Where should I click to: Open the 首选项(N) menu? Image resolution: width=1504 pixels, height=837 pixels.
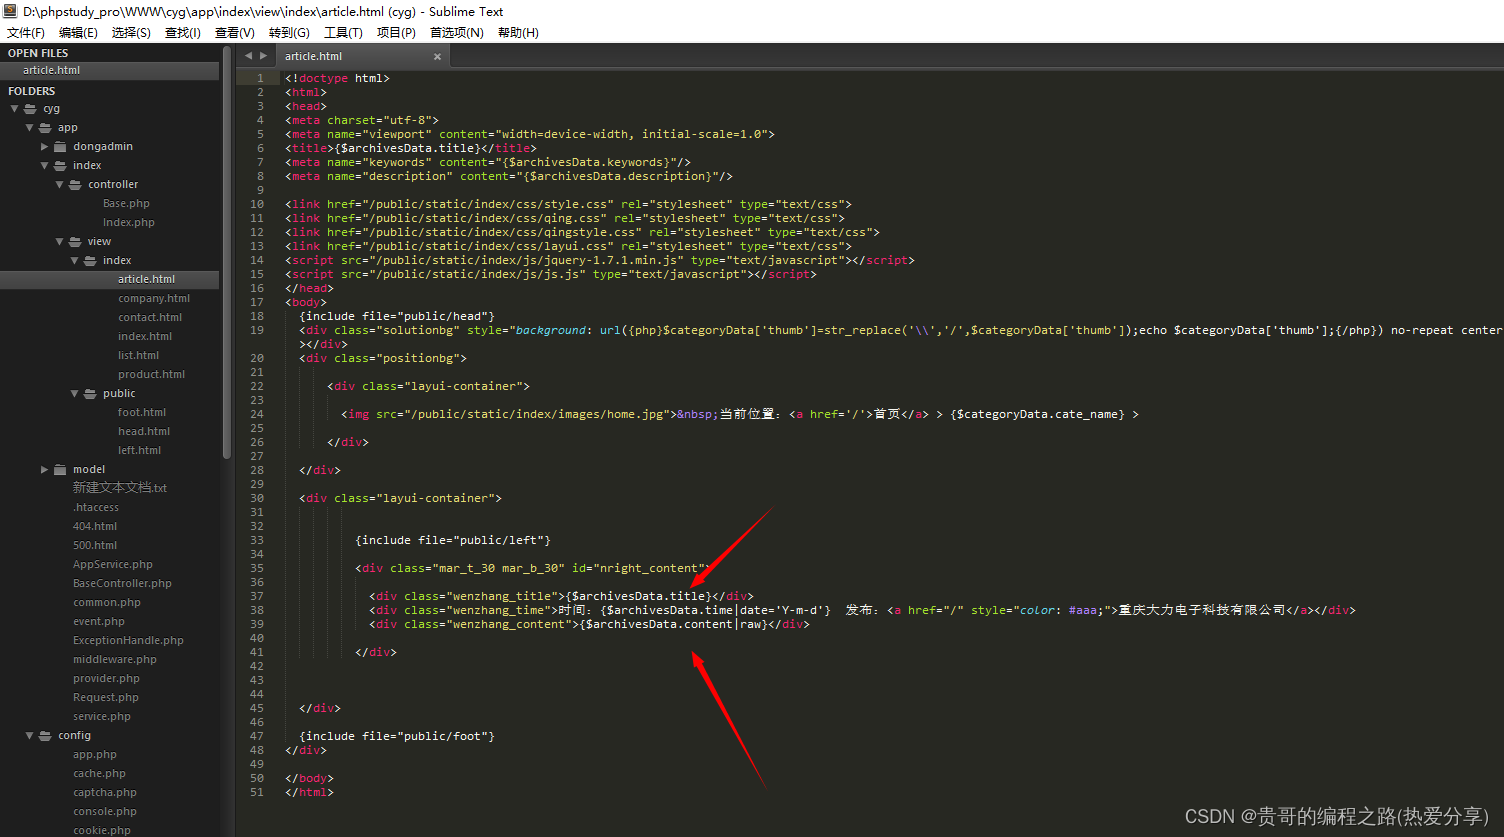(x=456, y=32)
